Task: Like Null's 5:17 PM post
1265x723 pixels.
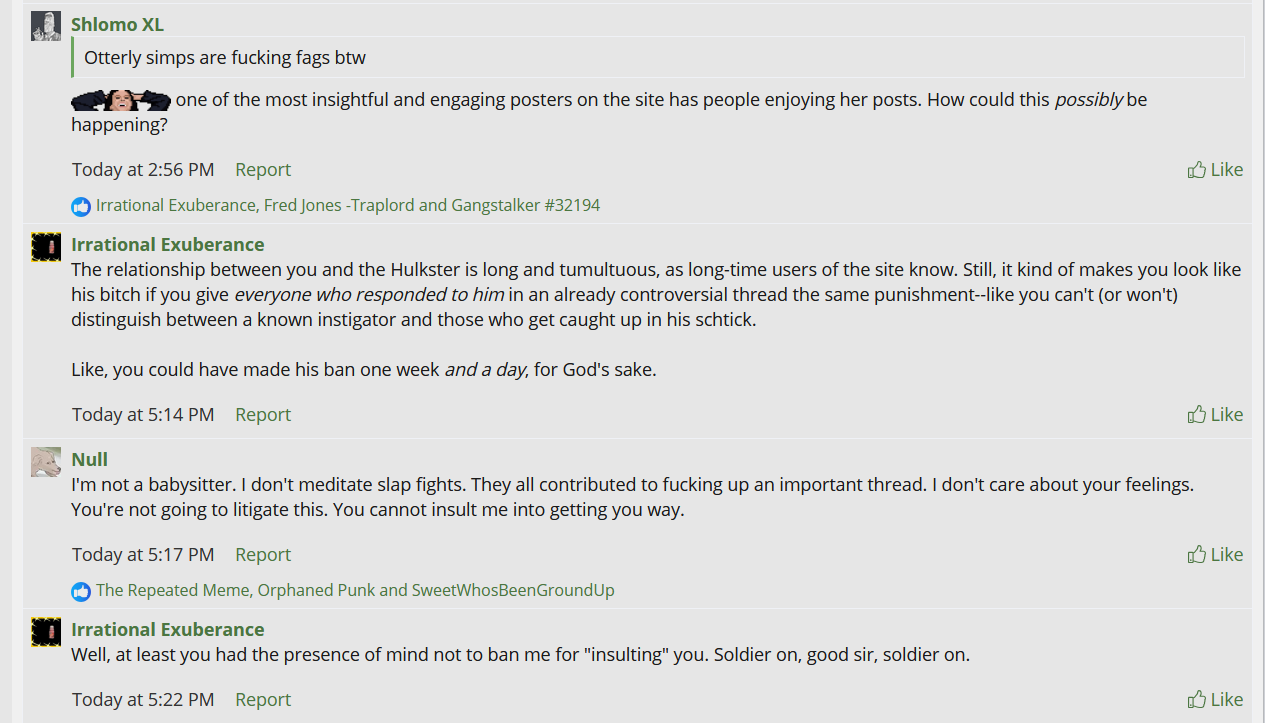Action: [1215, 555]
